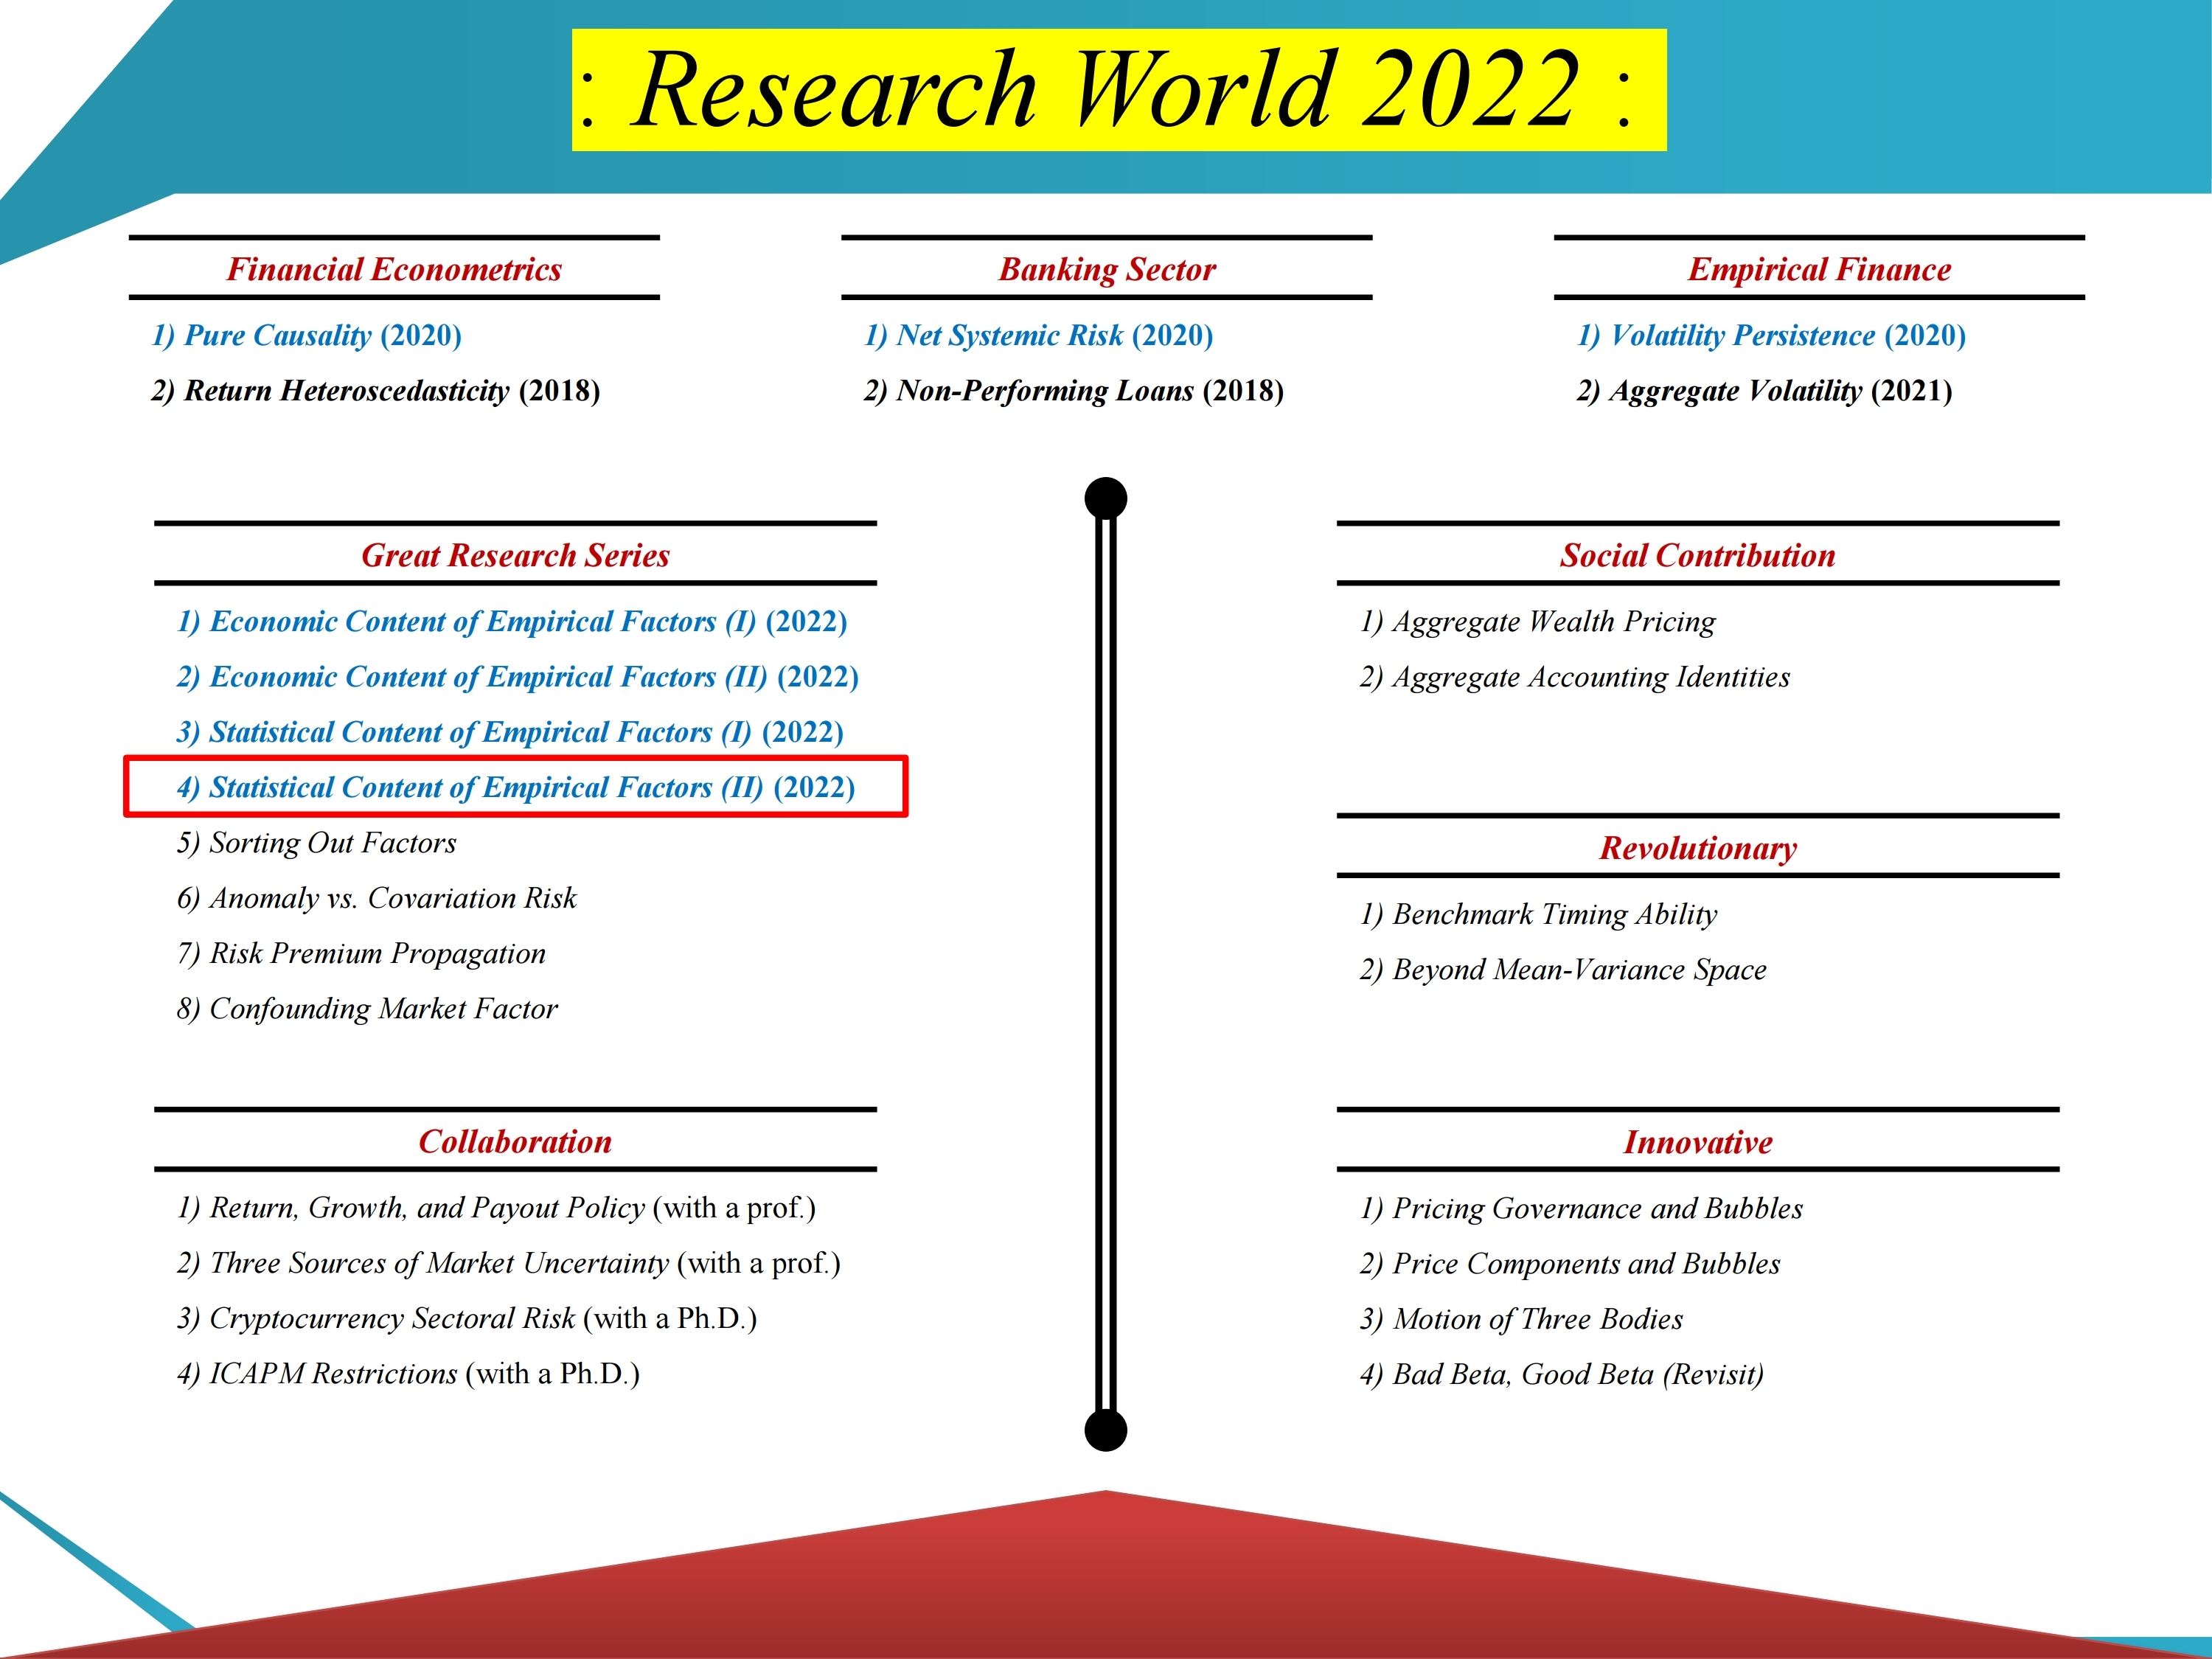Open Economic Content of Empirical Factors (I) link
The image size is (2212, 1659).
tap(512, 622)
